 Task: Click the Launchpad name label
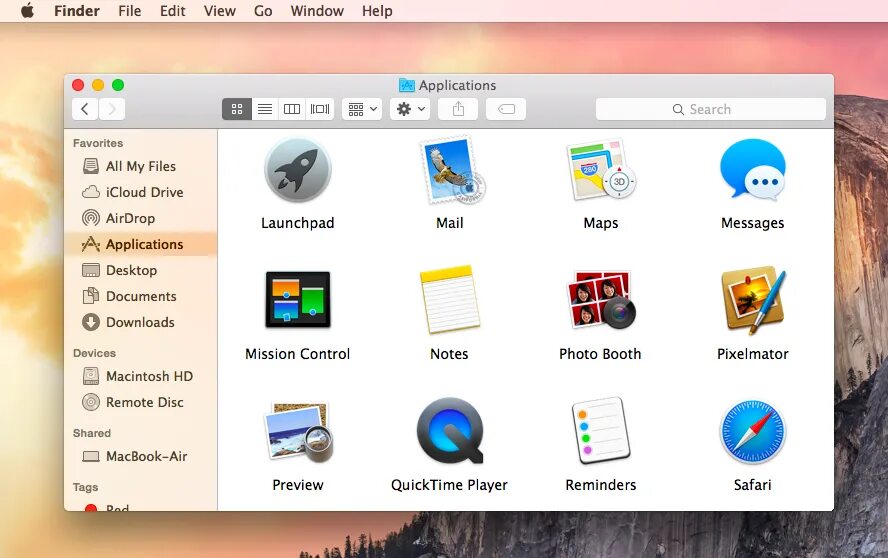click(x=297, y=223)
